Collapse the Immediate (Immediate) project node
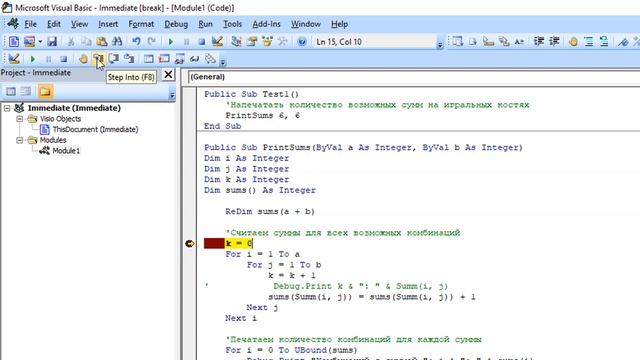 tap(7, 108)
